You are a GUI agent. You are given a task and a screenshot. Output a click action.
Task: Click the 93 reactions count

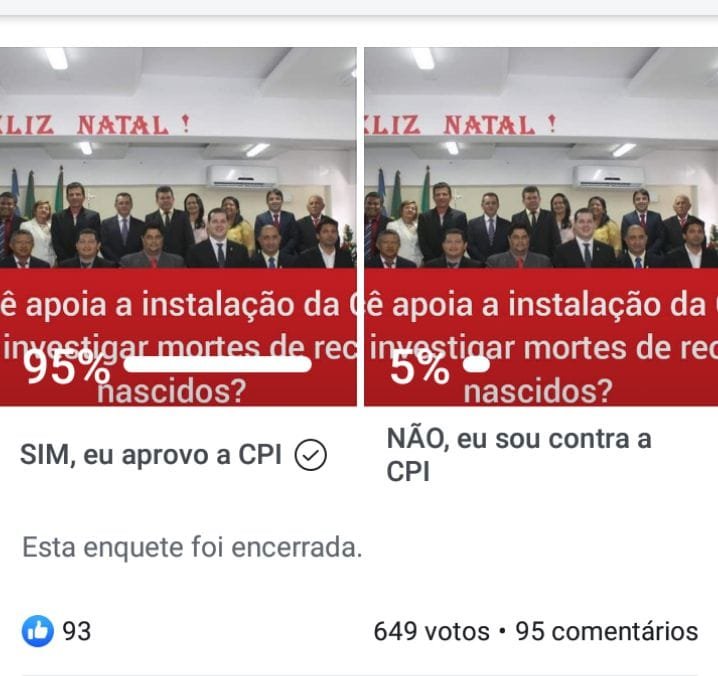pyautogui.click(x=76, y=631)
